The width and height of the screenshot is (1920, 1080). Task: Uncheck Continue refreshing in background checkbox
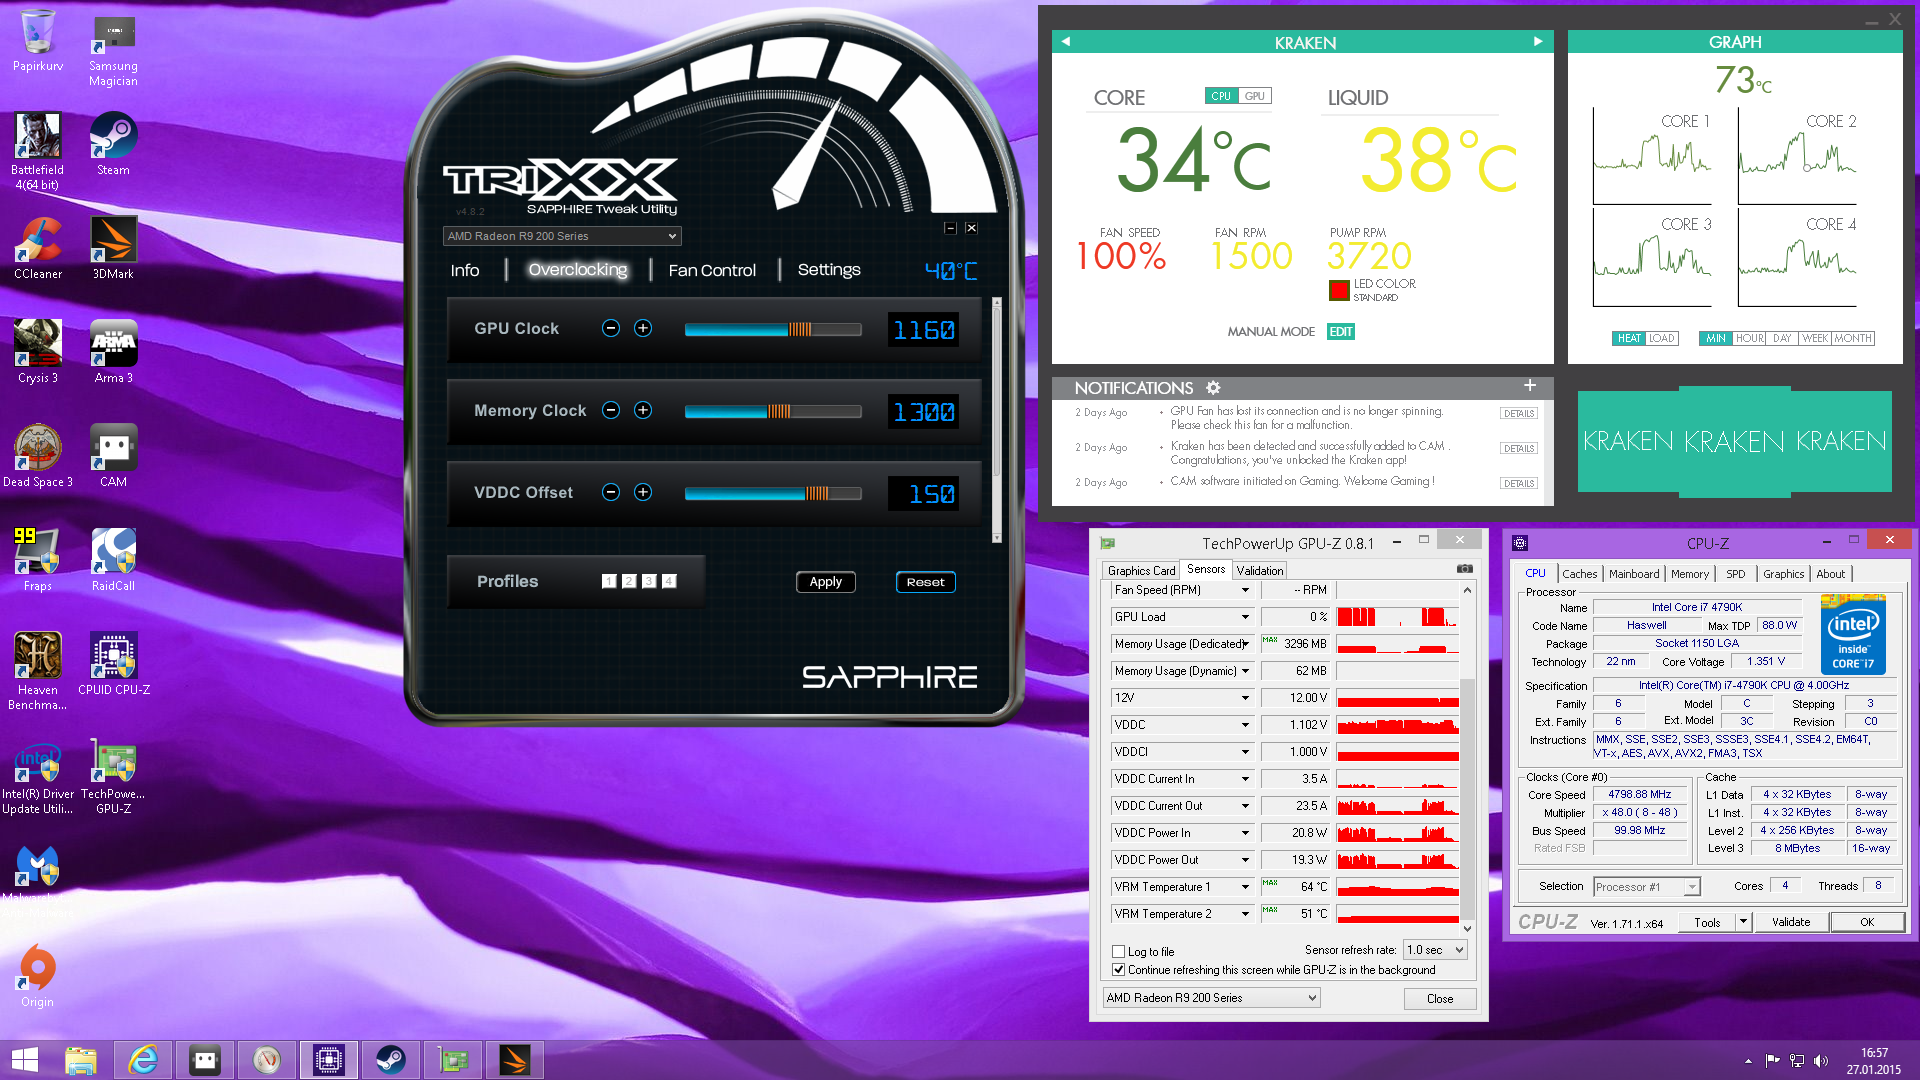(x=1119, y=970)
